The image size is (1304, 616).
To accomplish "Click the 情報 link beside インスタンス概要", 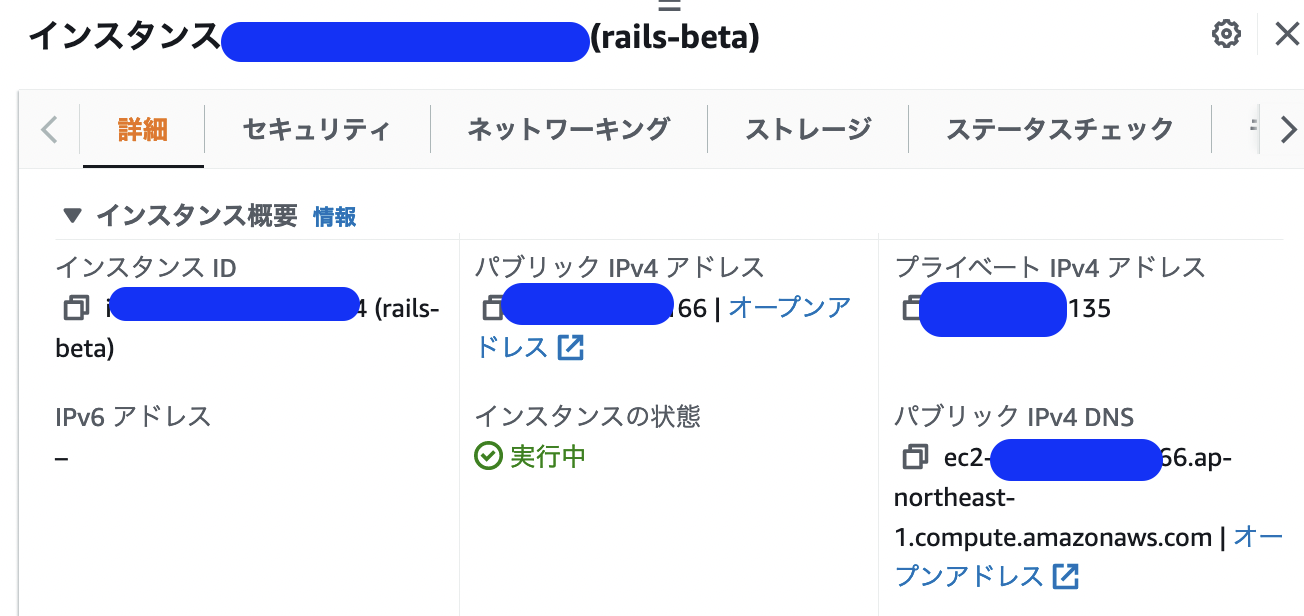I will pos(335,217).
